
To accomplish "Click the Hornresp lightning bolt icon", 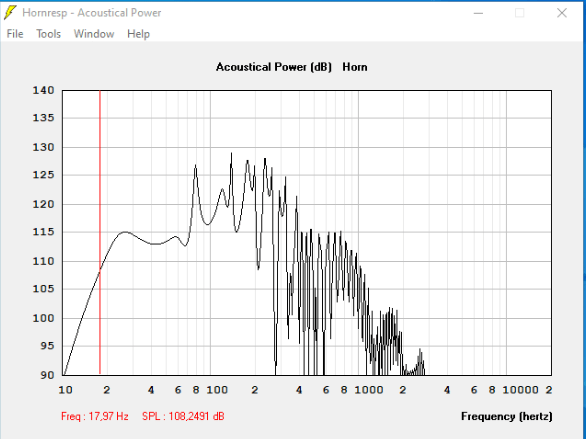I will click(10, 13).
